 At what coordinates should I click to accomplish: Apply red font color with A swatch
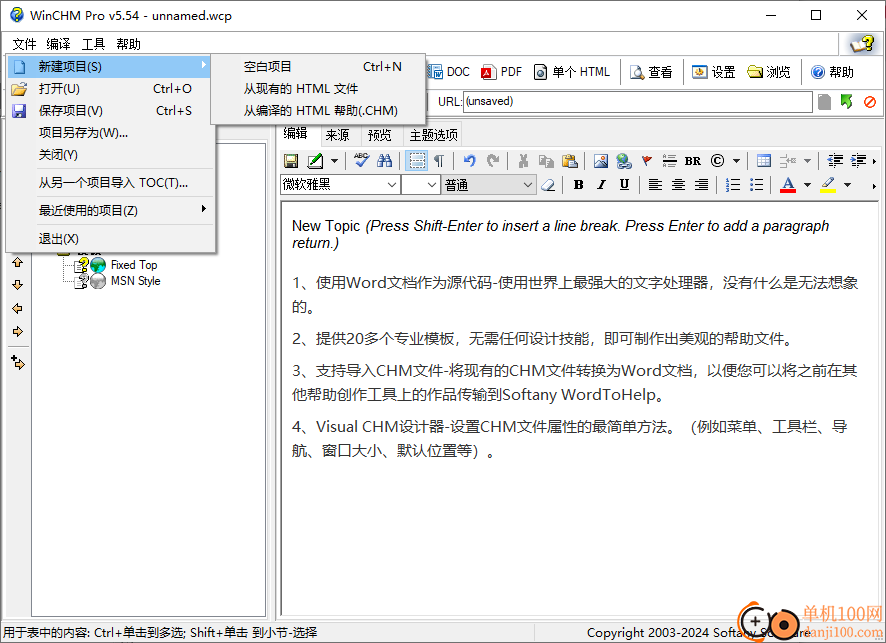[x=788, y=185]
